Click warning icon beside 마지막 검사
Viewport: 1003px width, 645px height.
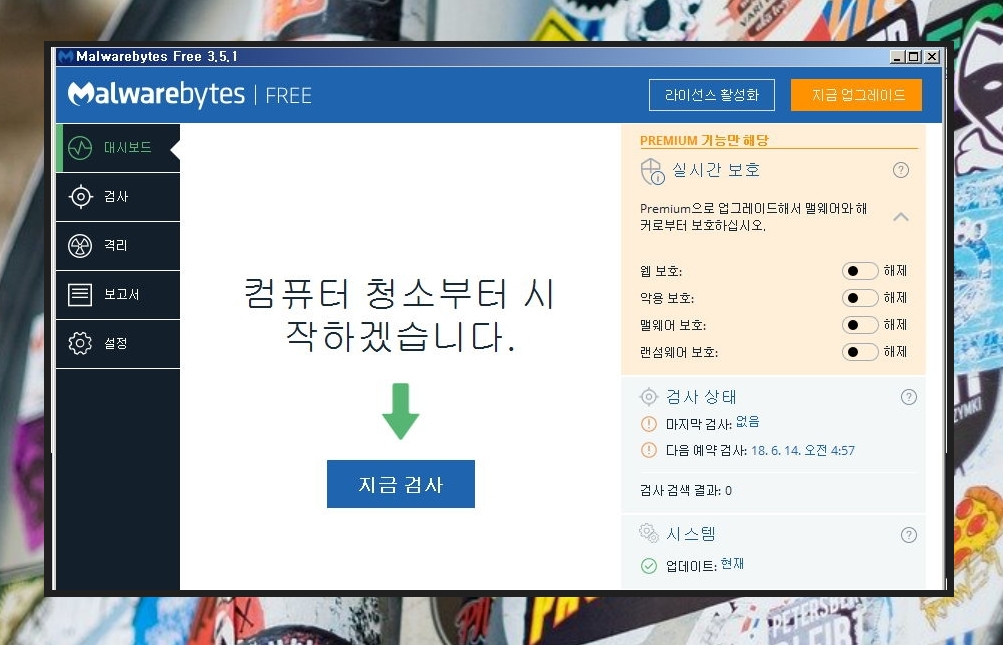[649, 424]
